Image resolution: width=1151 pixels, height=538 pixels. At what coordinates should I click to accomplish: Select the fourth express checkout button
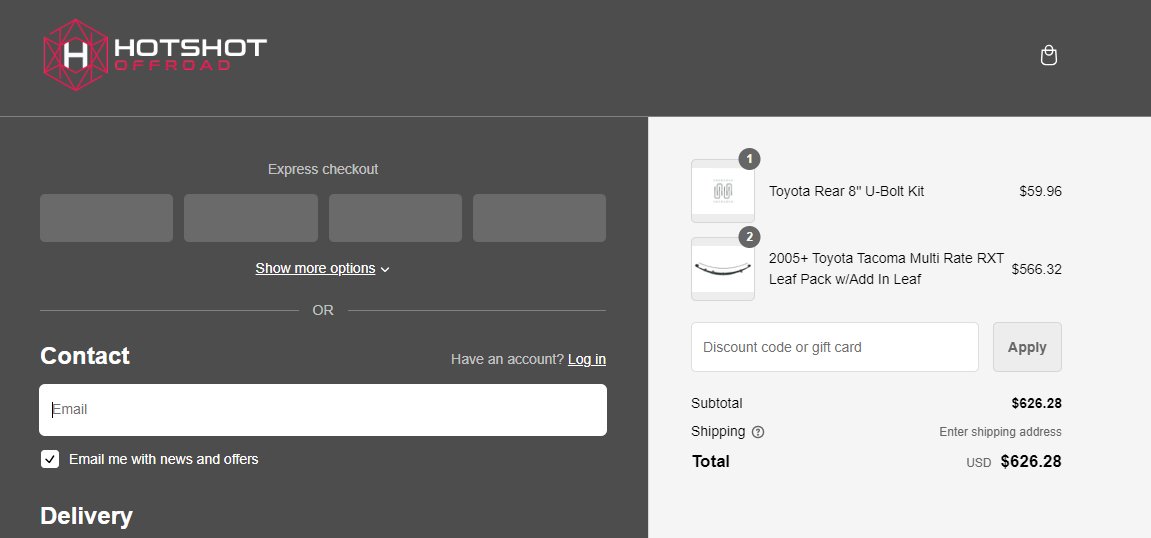coord(540,218)
